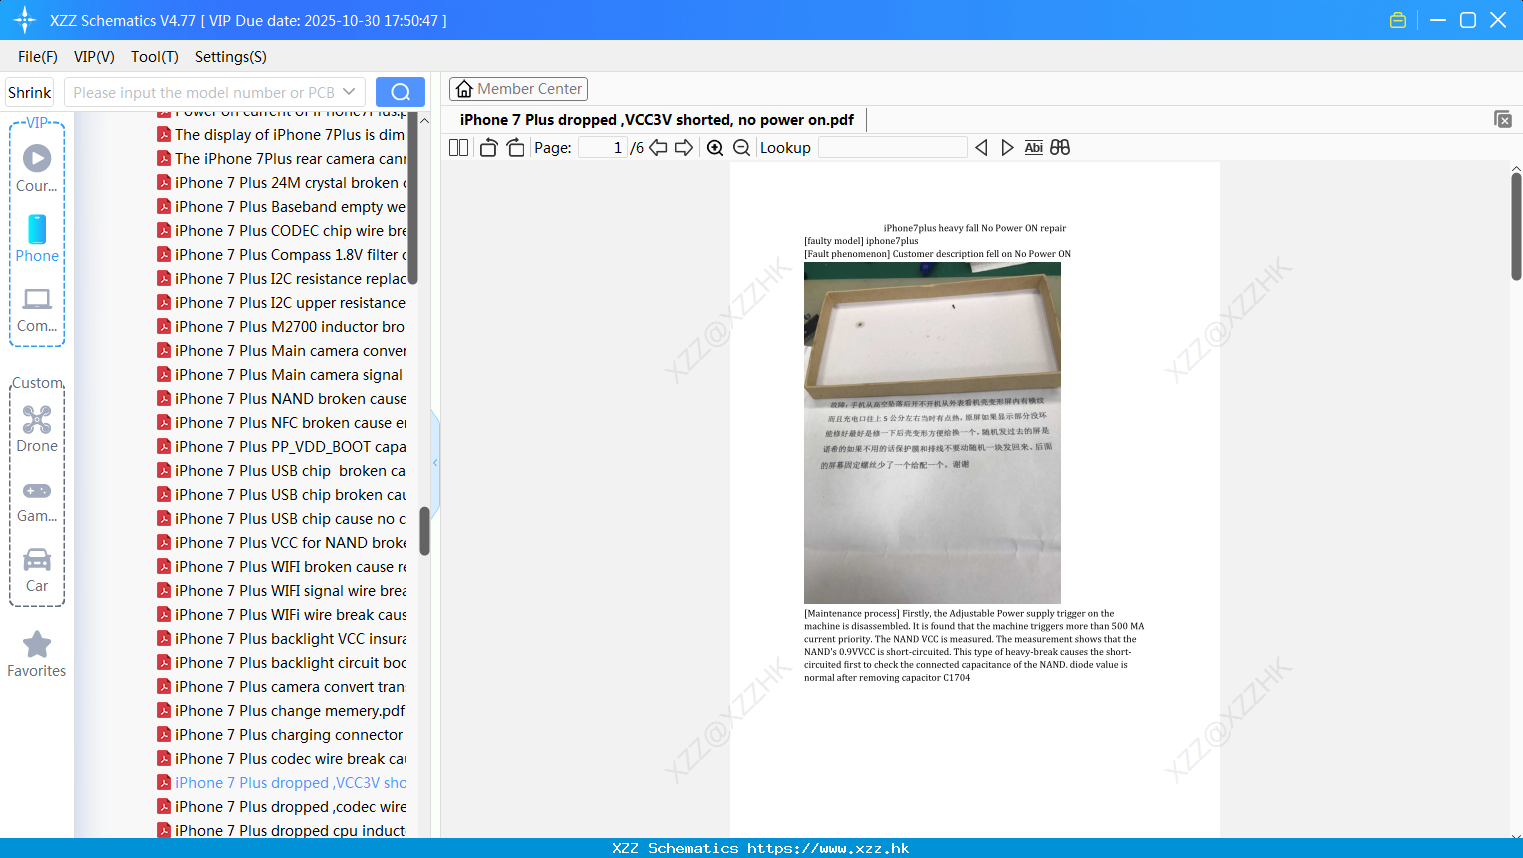1523x858 pixels.
Task: Close the open PDF tab icon
Action: click(x=1503, y=119)
